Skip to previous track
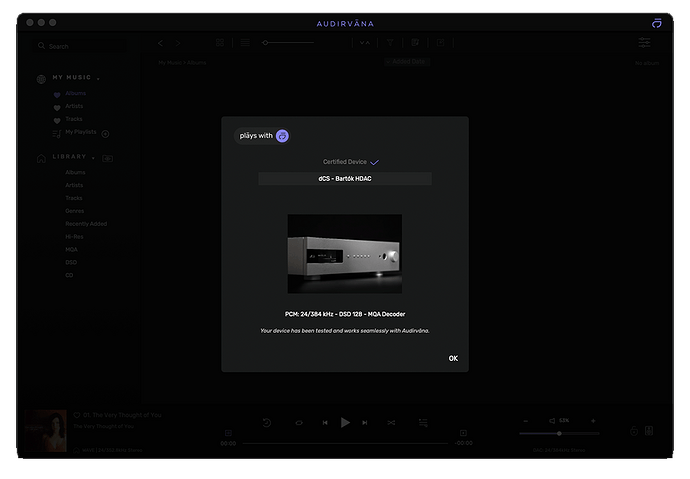Viewport: 690px width, 479px height. 325,423
